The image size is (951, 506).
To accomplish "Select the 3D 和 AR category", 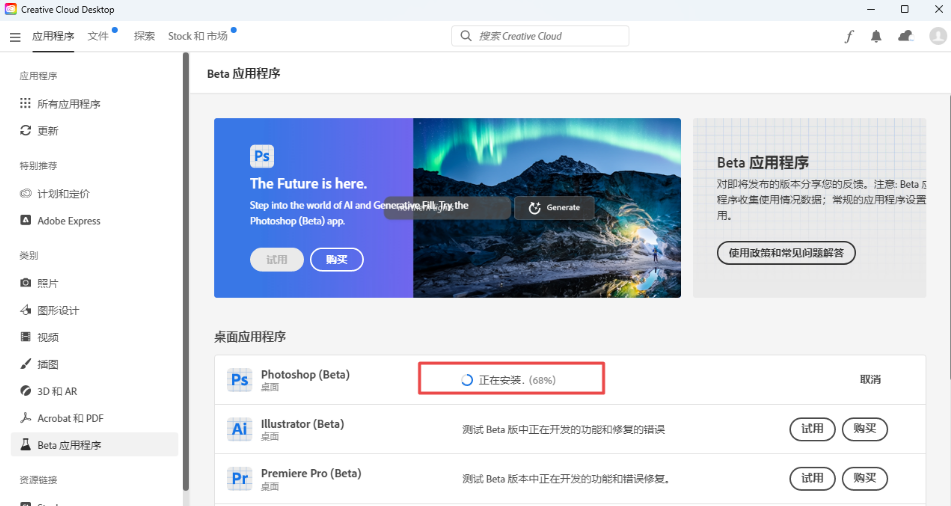I will [x=56, y=391].
